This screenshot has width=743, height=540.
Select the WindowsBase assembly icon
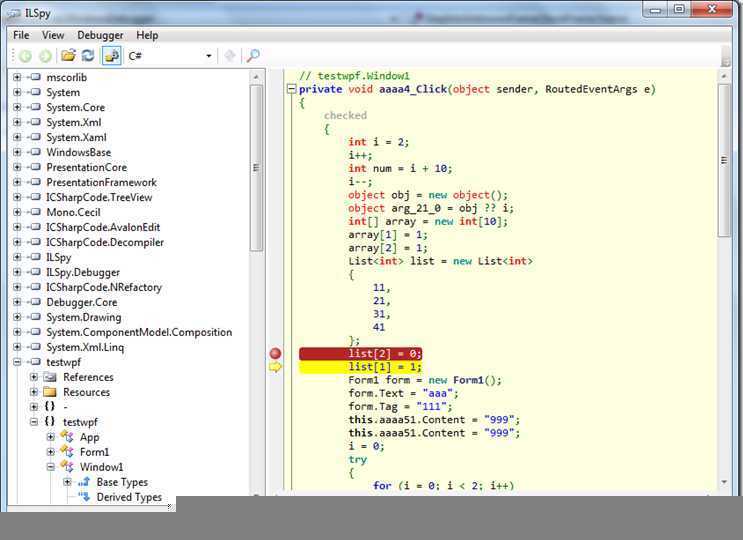coord(36,152)
